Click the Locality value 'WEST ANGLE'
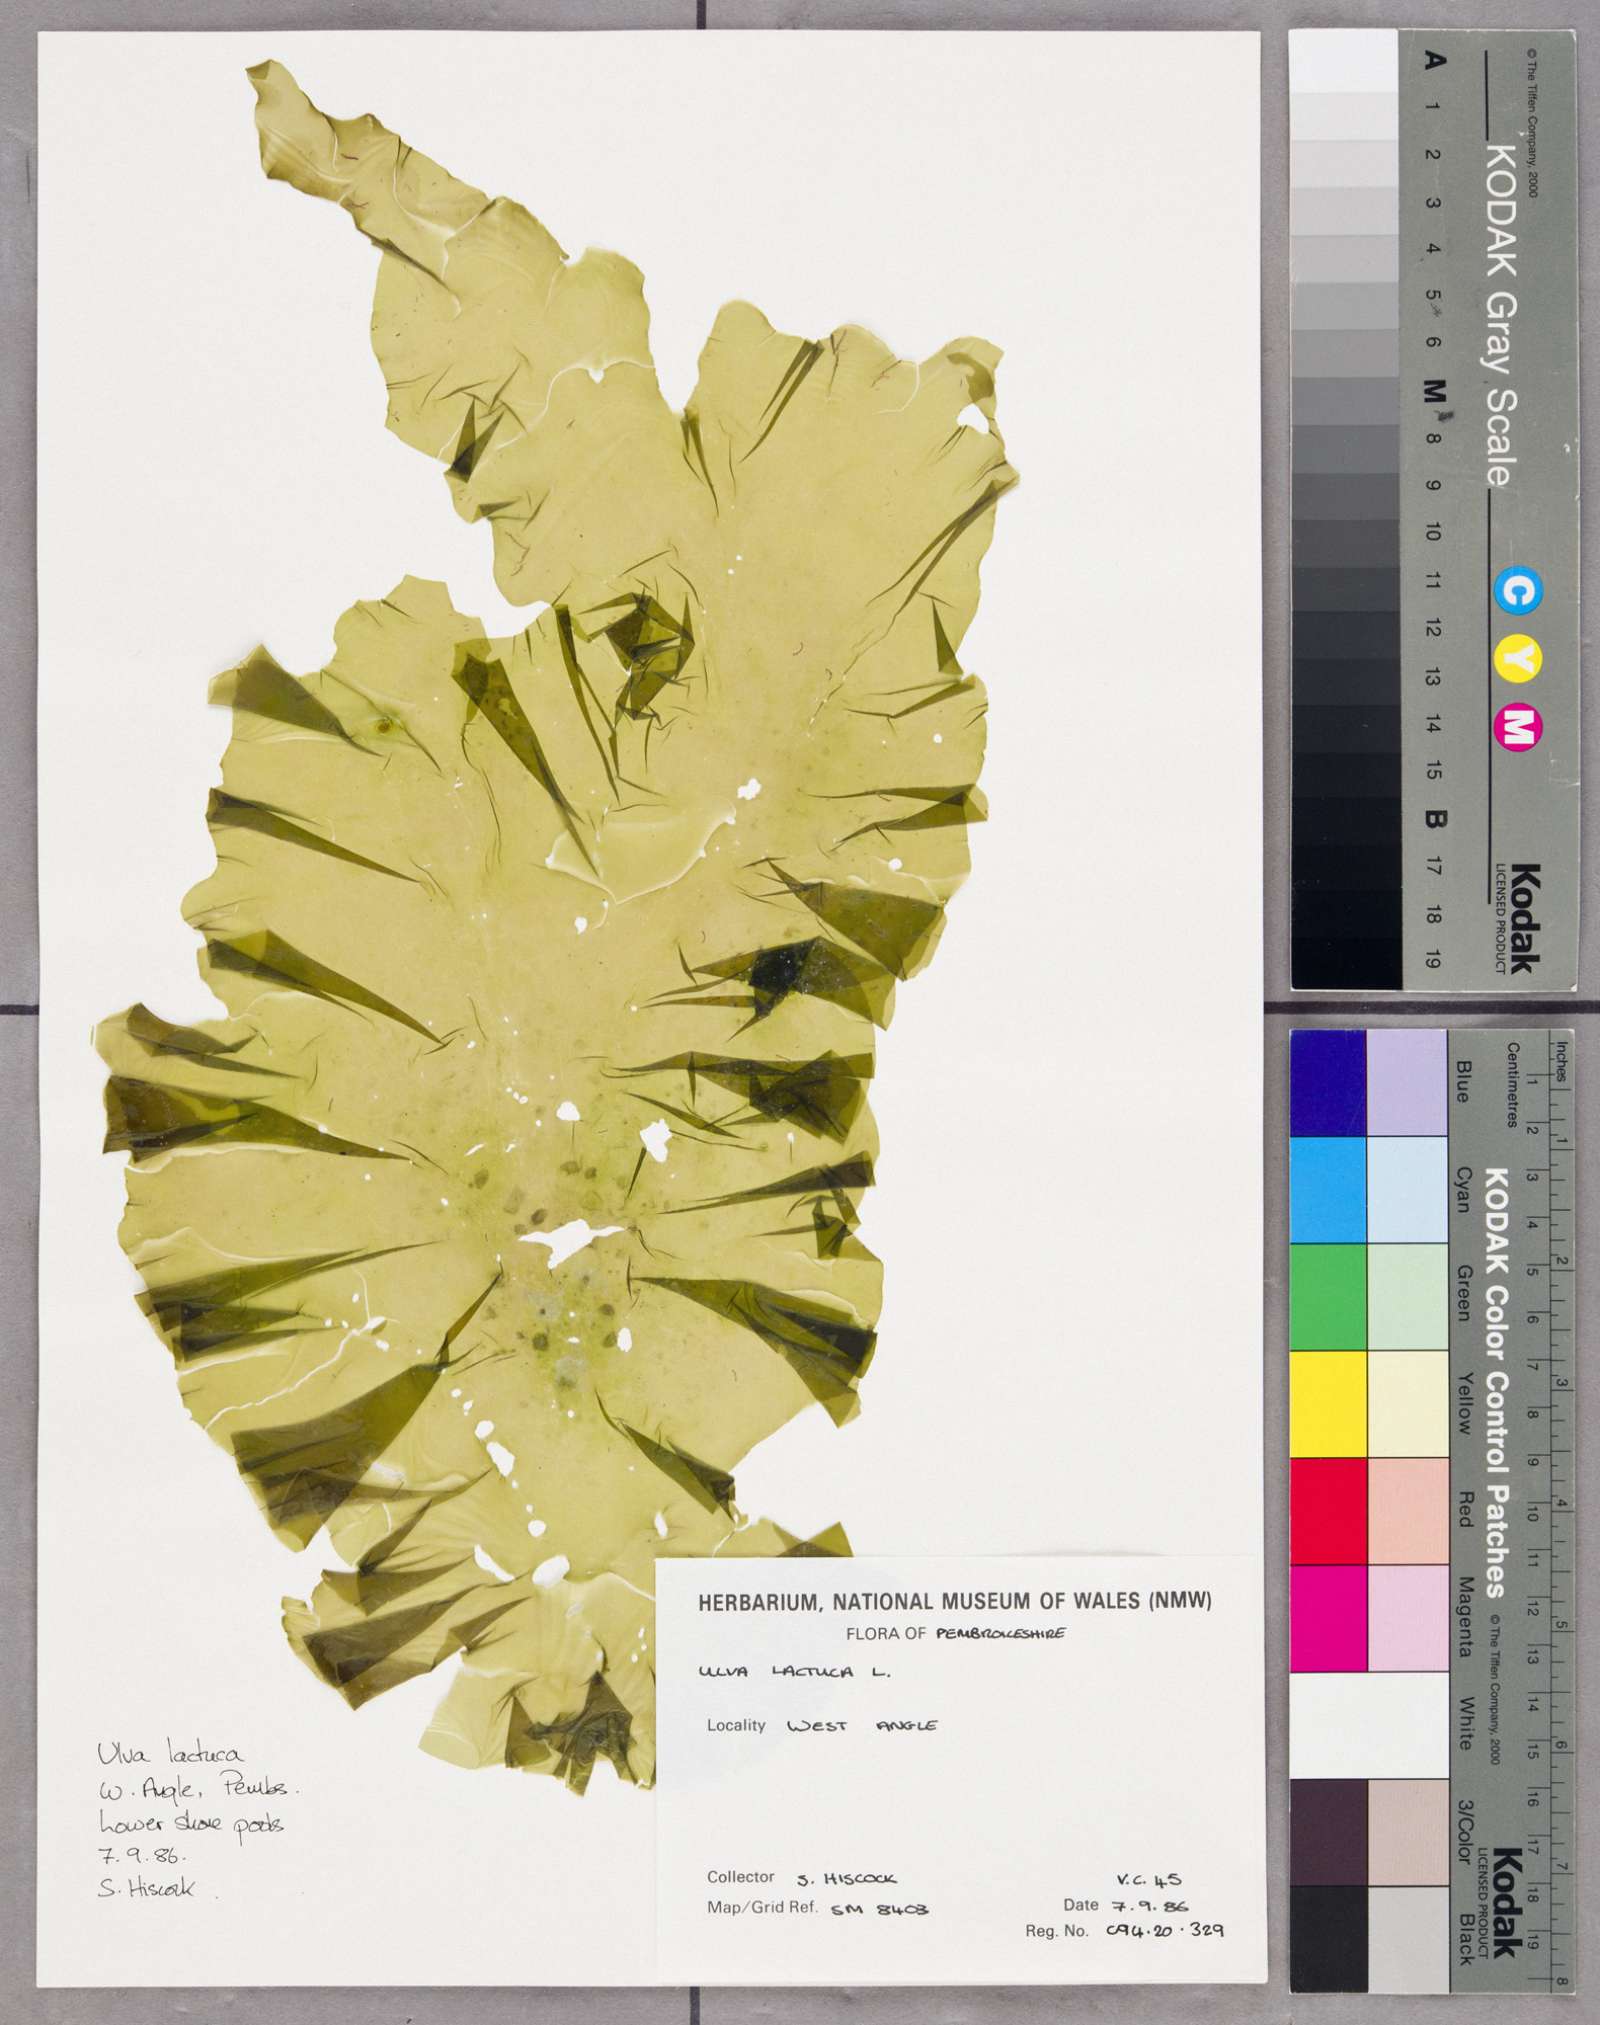Screen dimensions: 1600x2025 (x=861, y=1725)
